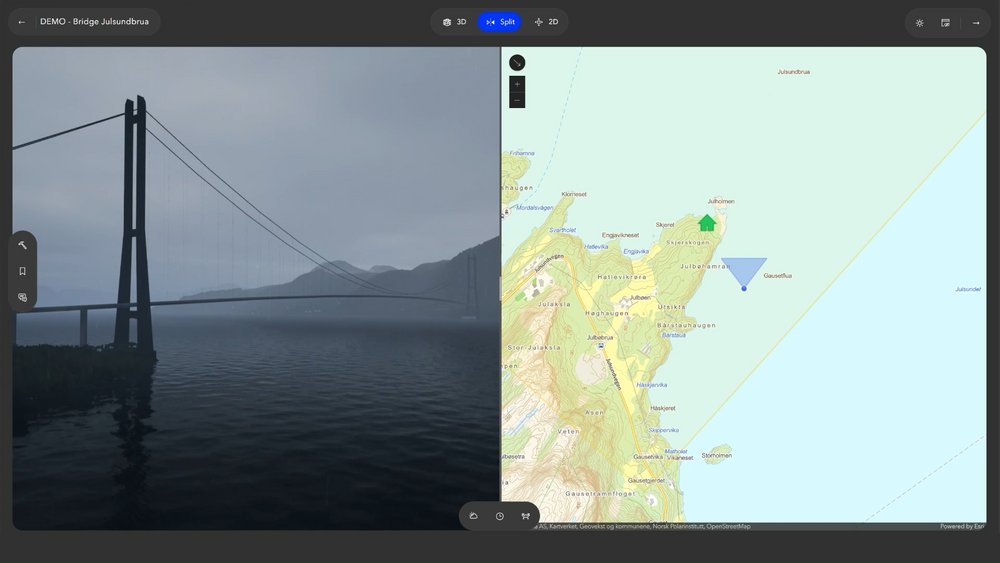Viewport: 1000px width, 563px height.
Task: Open the weather cloud icon
Action: click(474, 516)
